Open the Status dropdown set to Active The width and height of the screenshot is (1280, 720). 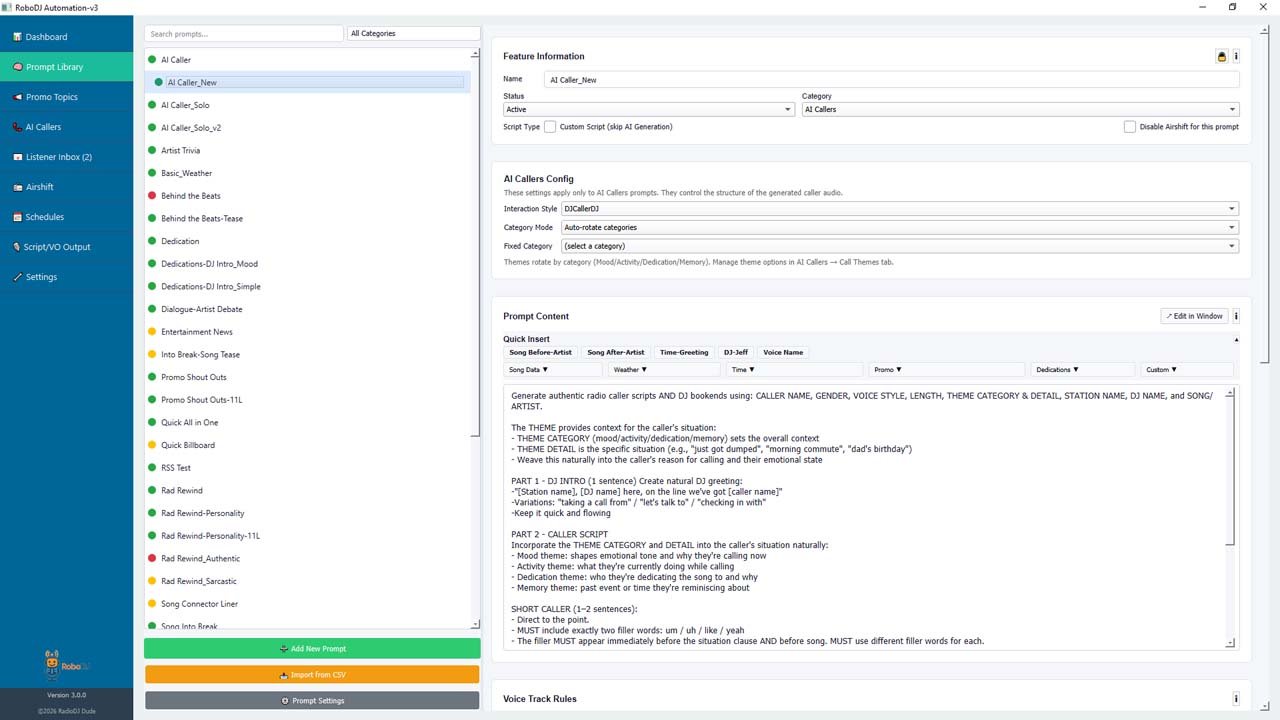tap(649, 110)
